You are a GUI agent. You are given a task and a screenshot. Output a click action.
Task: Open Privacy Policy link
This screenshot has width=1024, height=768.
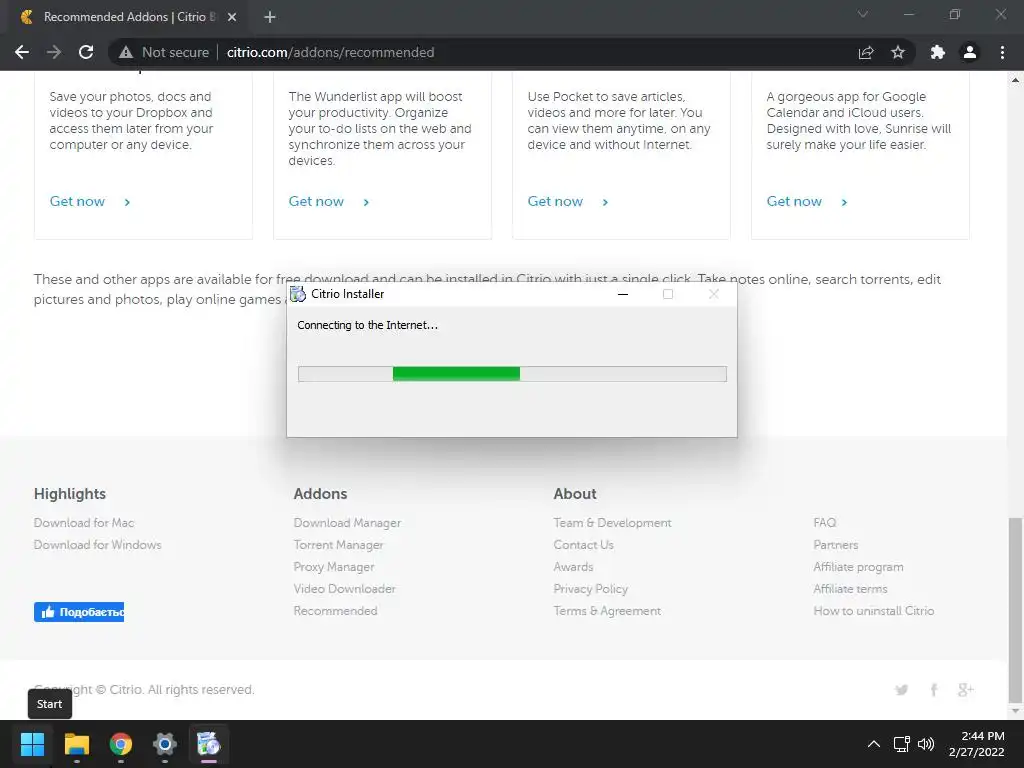590,588
